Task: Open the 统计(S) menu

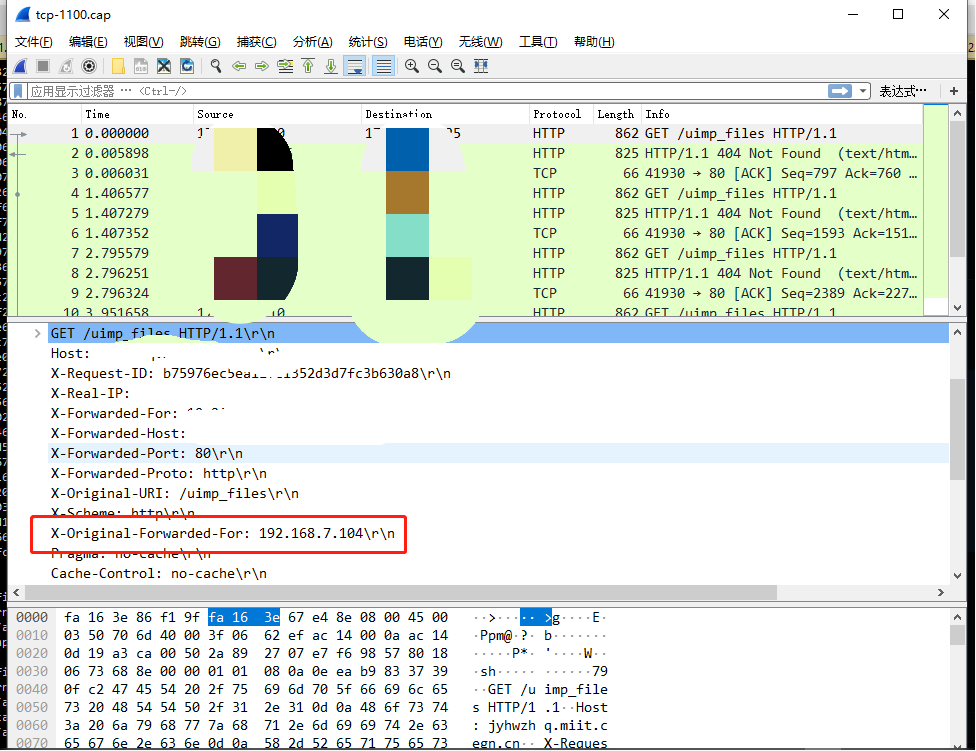Action: coord(368,42)
